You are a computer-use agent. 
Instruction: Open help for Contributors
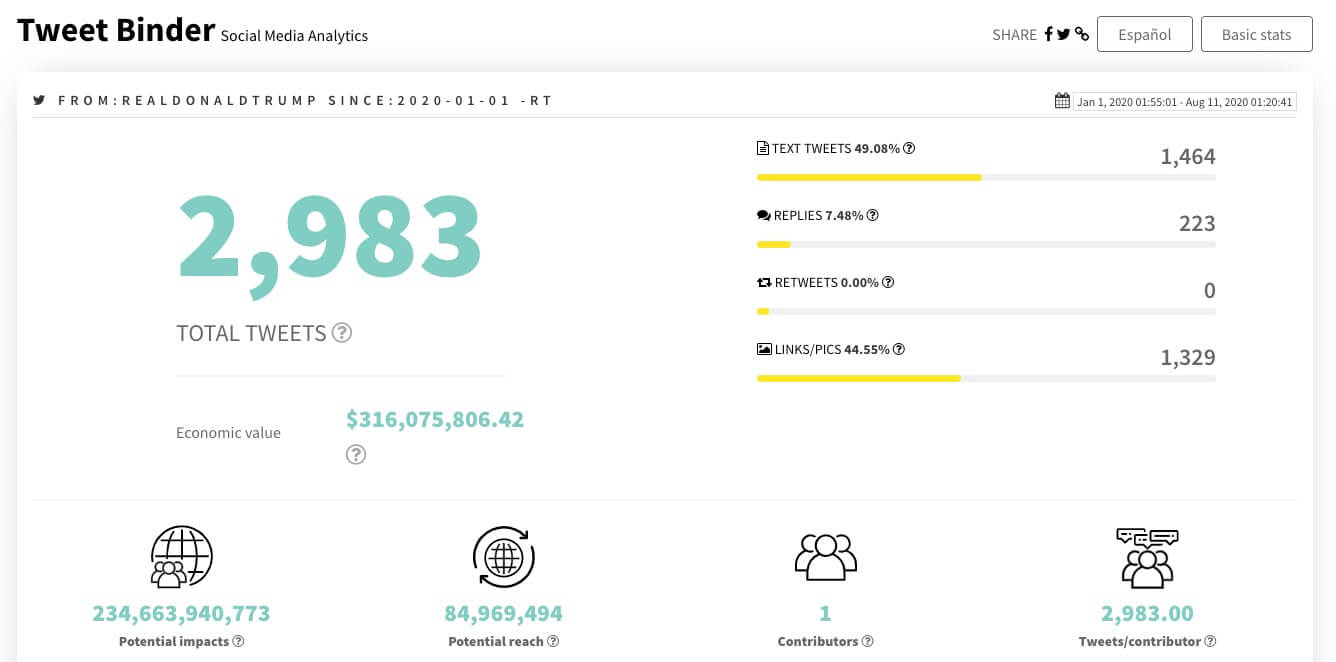868,641
